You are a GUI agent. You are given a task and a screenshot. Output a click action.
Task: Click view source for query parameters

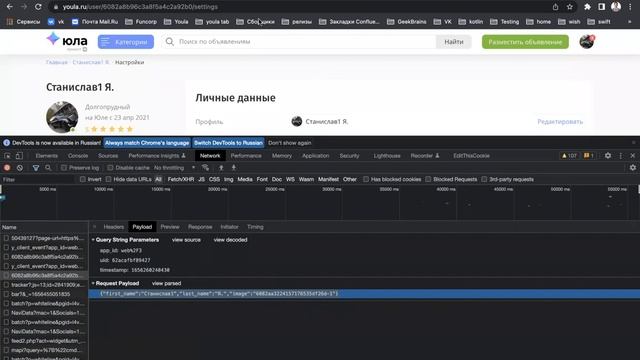point(186,240)
